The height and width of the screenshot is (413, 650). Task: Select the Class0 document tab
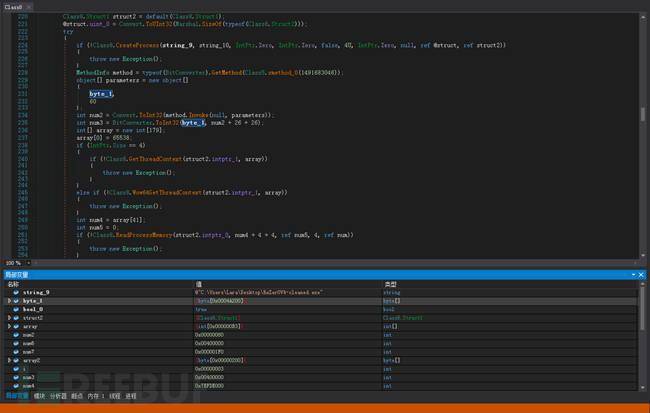(x=14, y=7)
